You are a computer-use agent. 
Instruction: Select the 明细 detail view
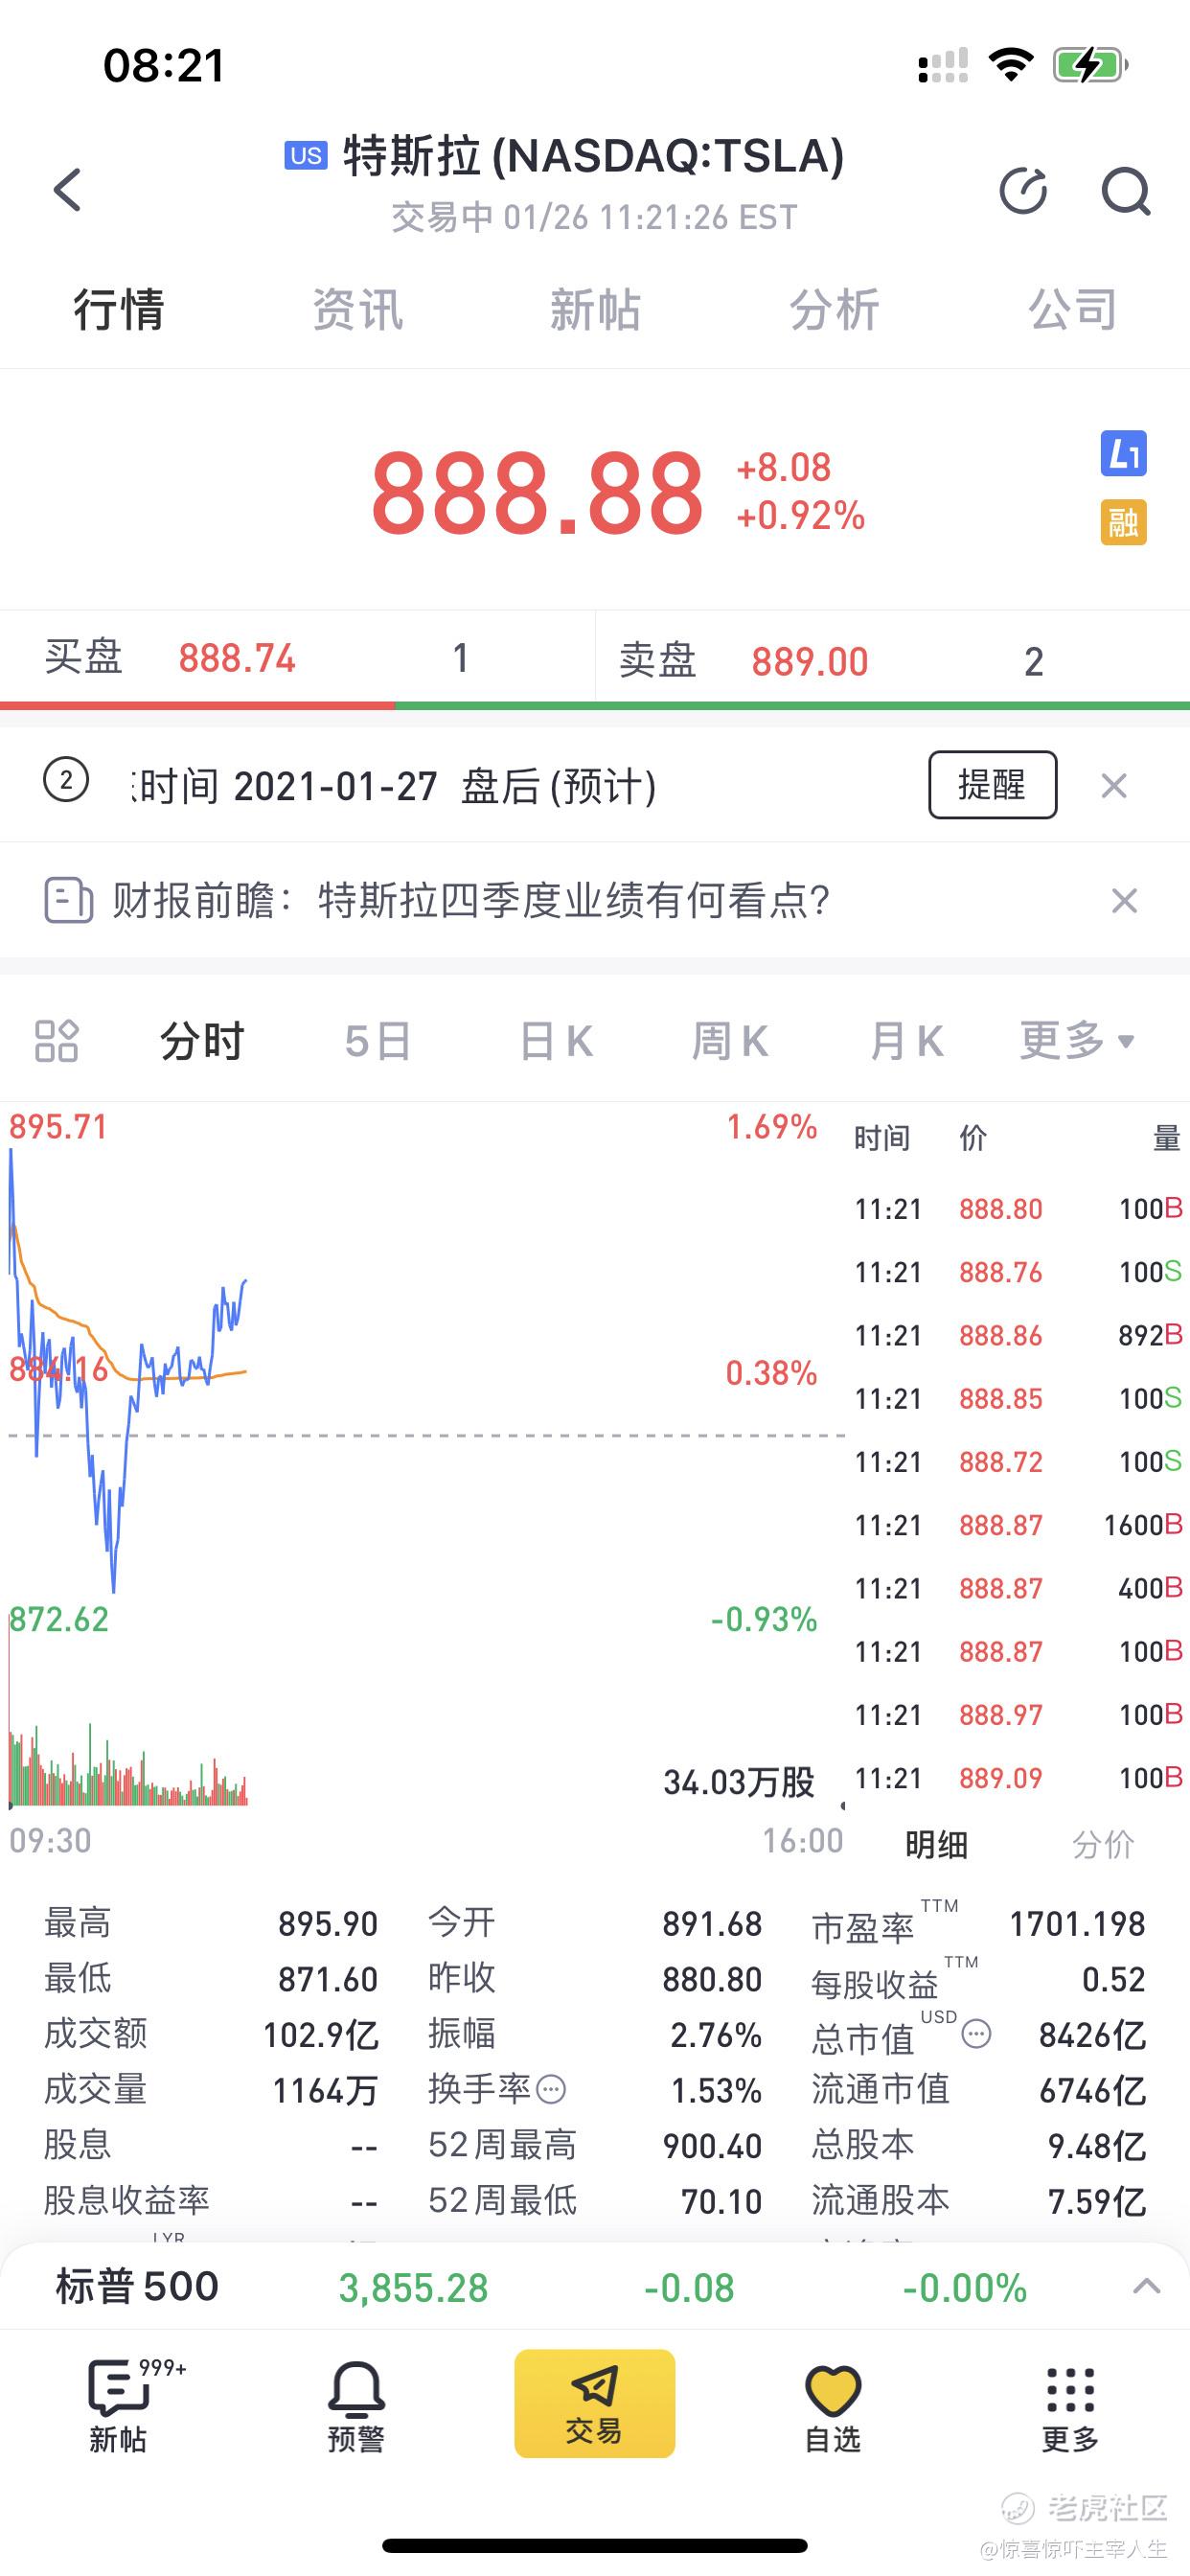point(936,1844)
